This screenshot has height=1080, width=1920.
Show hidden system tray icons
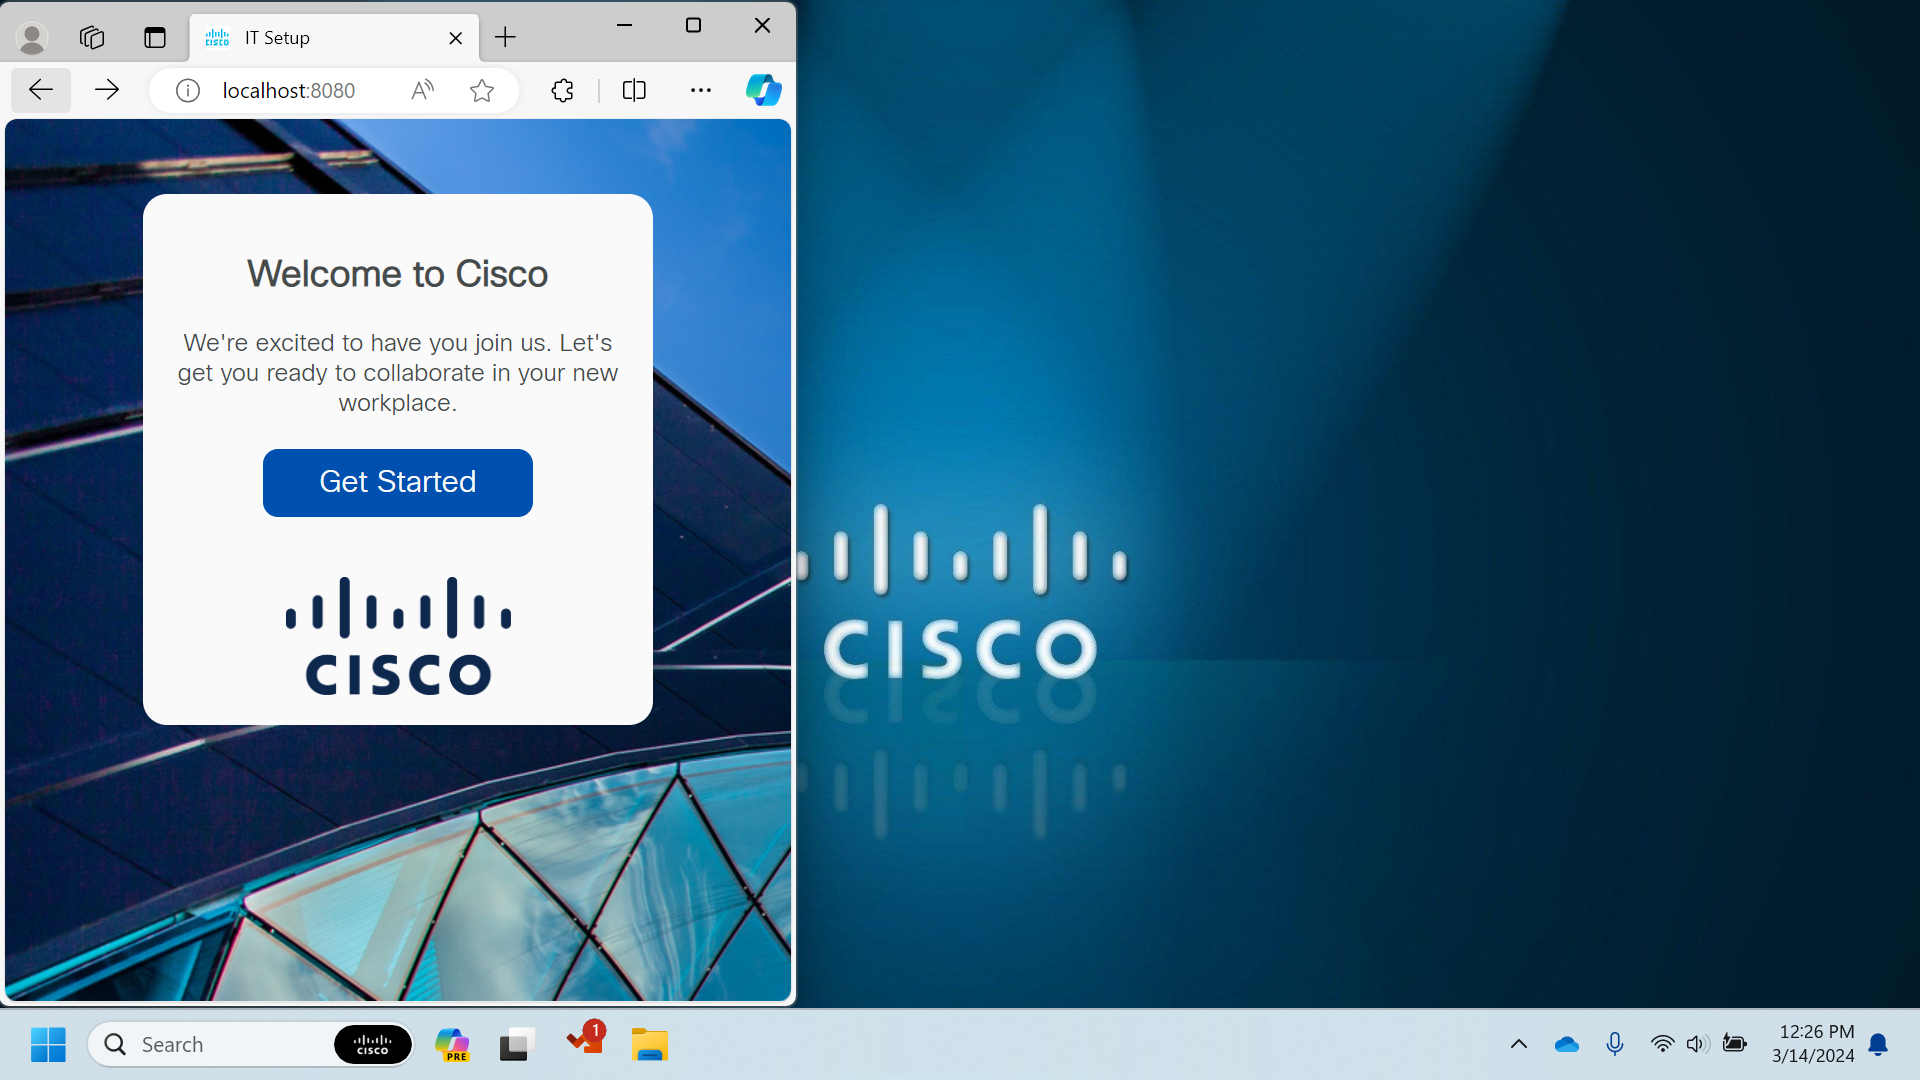[x=1518, y=1044]
